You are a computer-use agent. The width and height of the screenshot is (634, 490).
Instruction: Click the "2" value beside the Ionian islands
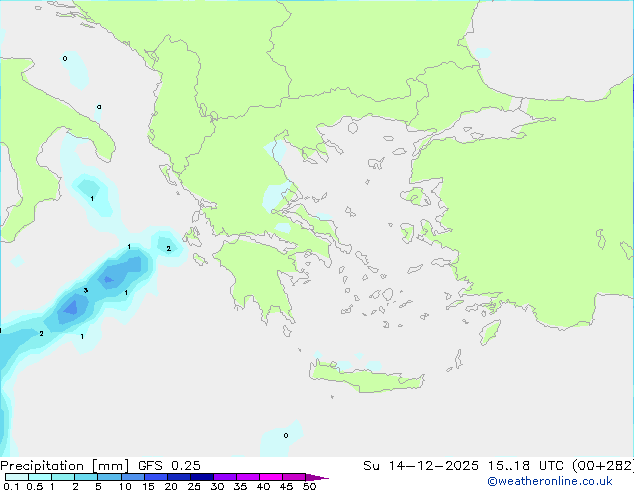point(169,248)
